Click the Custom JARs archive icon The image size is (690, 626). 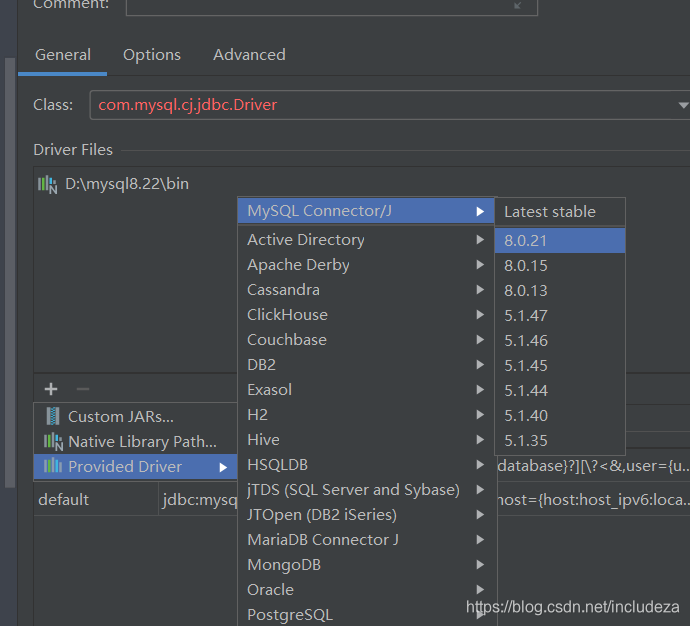53,416
